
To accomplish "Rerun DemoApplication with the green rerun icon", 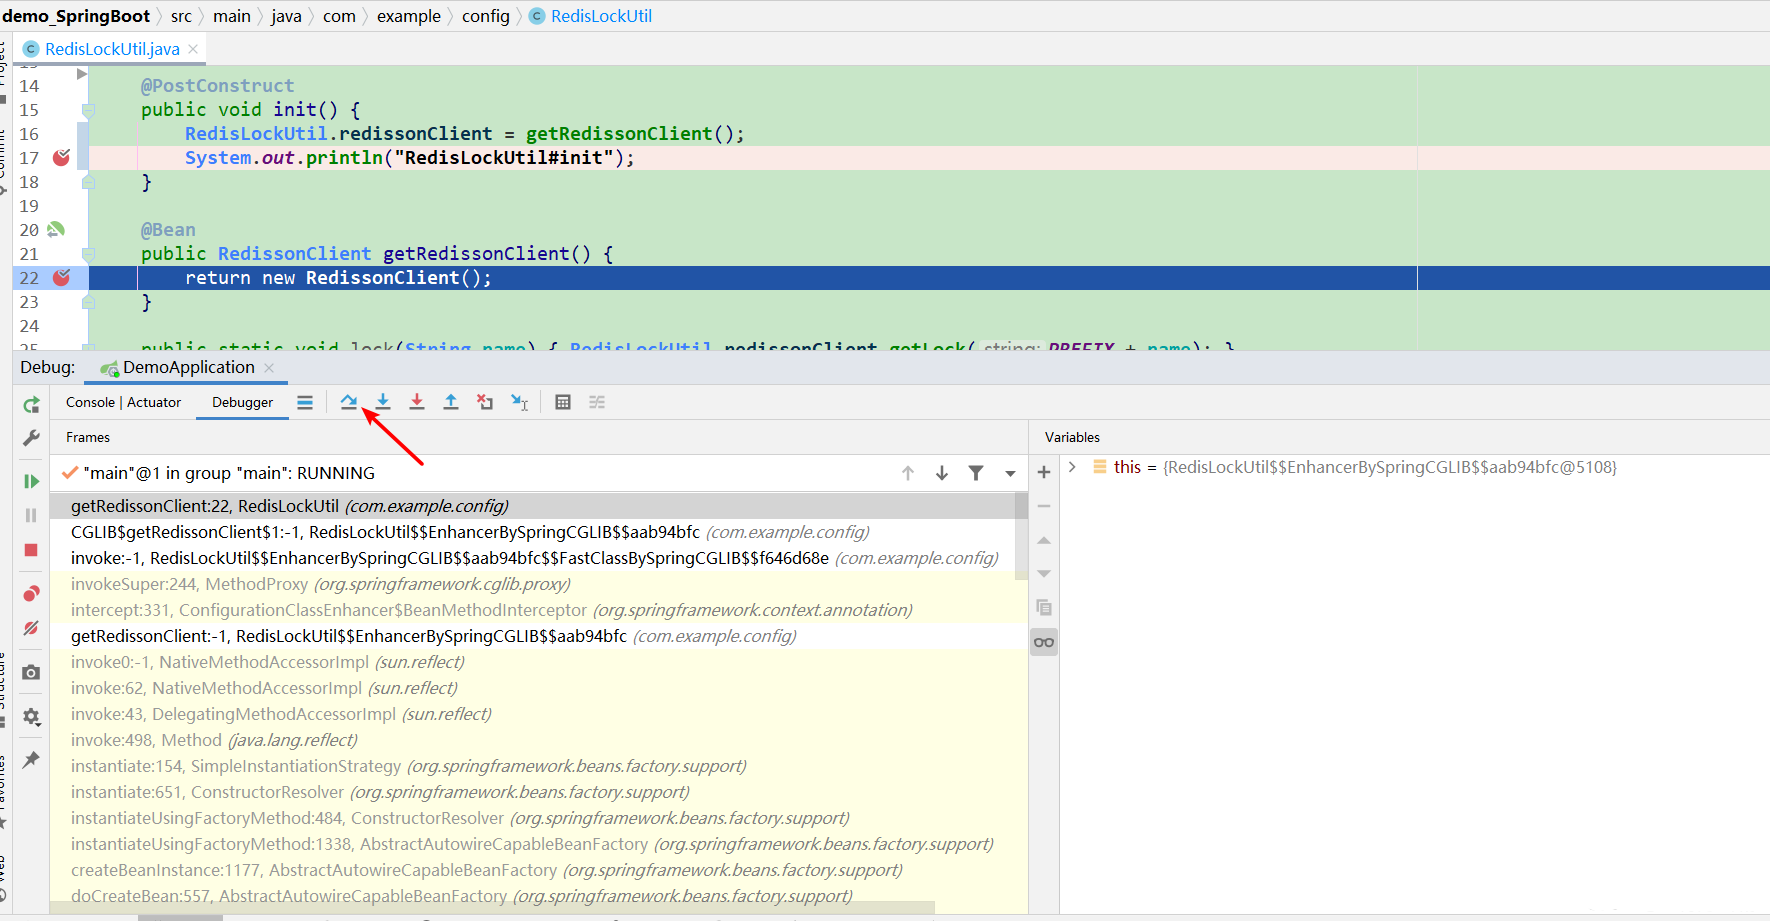I will pos(31,405).
